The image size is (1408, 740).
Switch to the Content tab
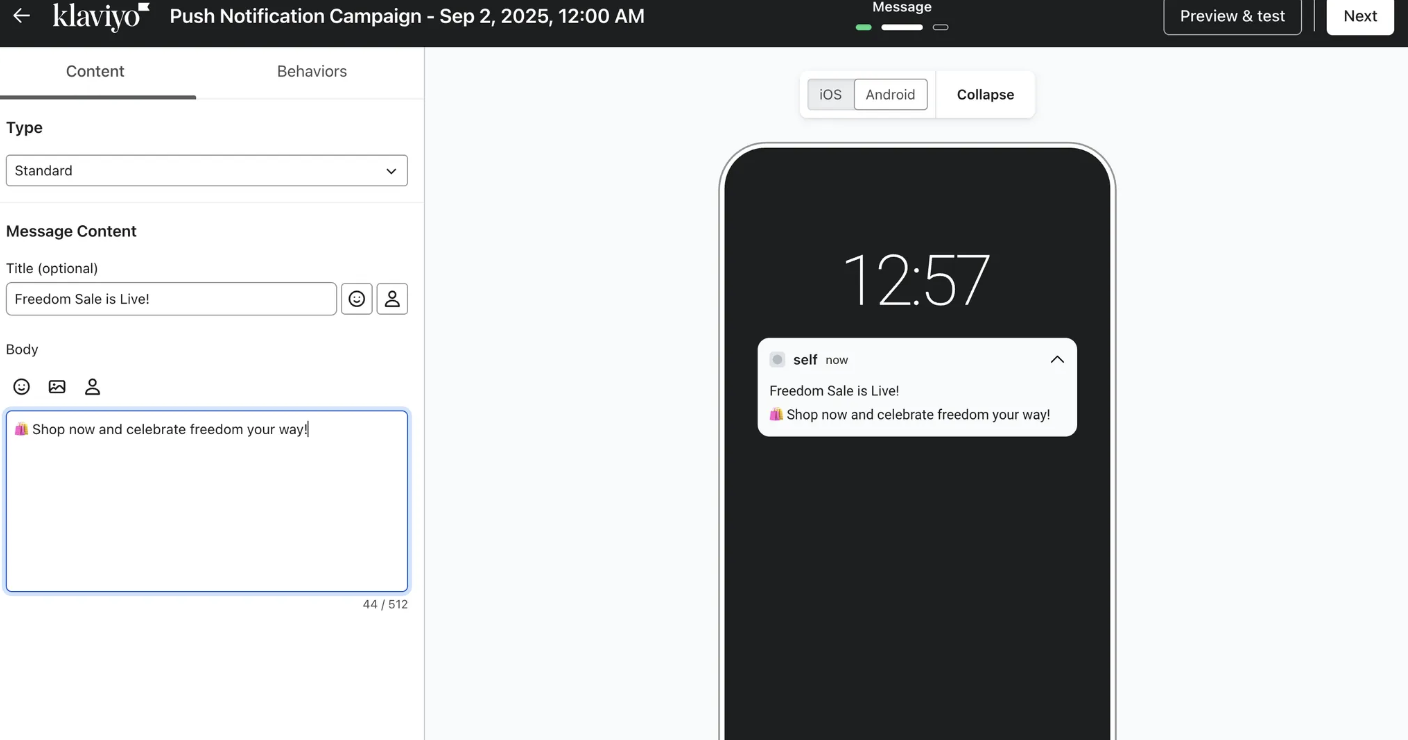(x=96, y=72)
